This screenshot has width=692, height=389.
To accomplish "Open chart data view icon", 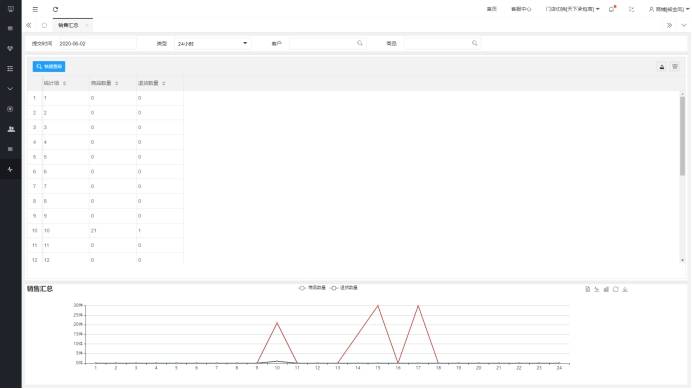I will (x=587, y=289).
